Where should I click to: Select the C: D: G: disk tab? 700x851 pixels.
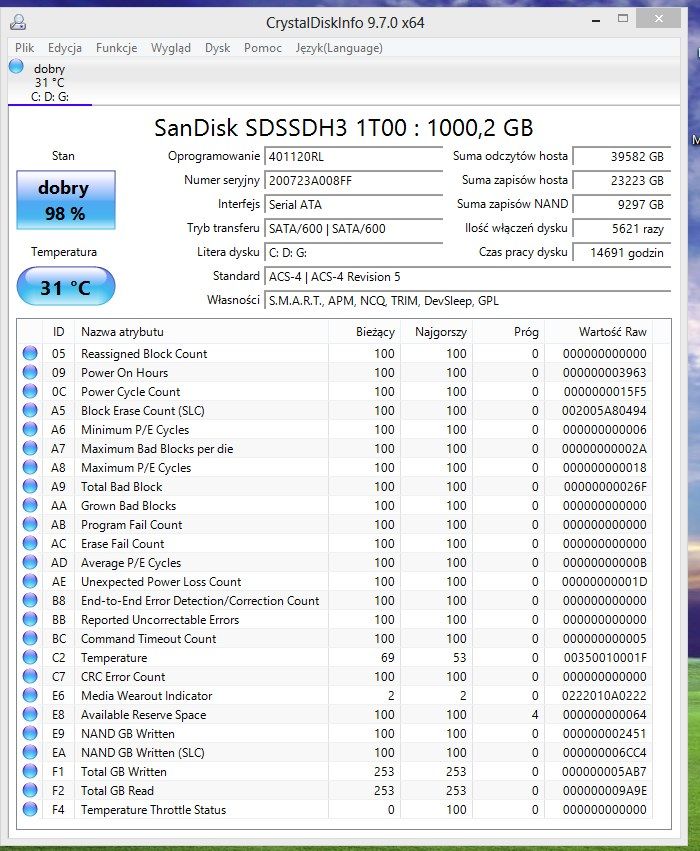[50, 82]
